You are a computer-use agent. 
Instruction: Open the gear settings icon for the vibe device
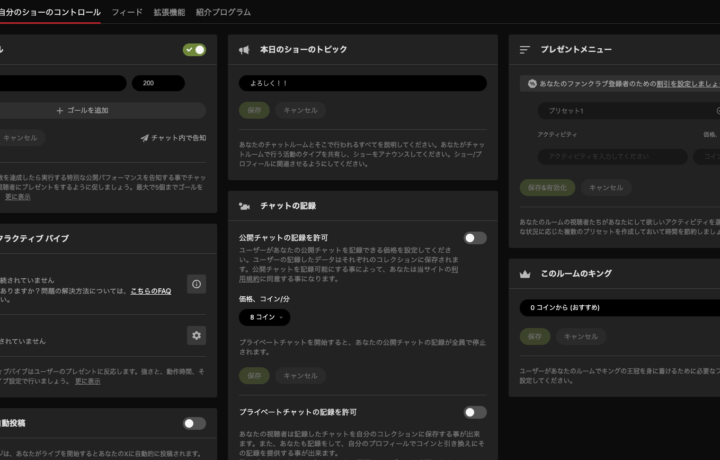197,335
